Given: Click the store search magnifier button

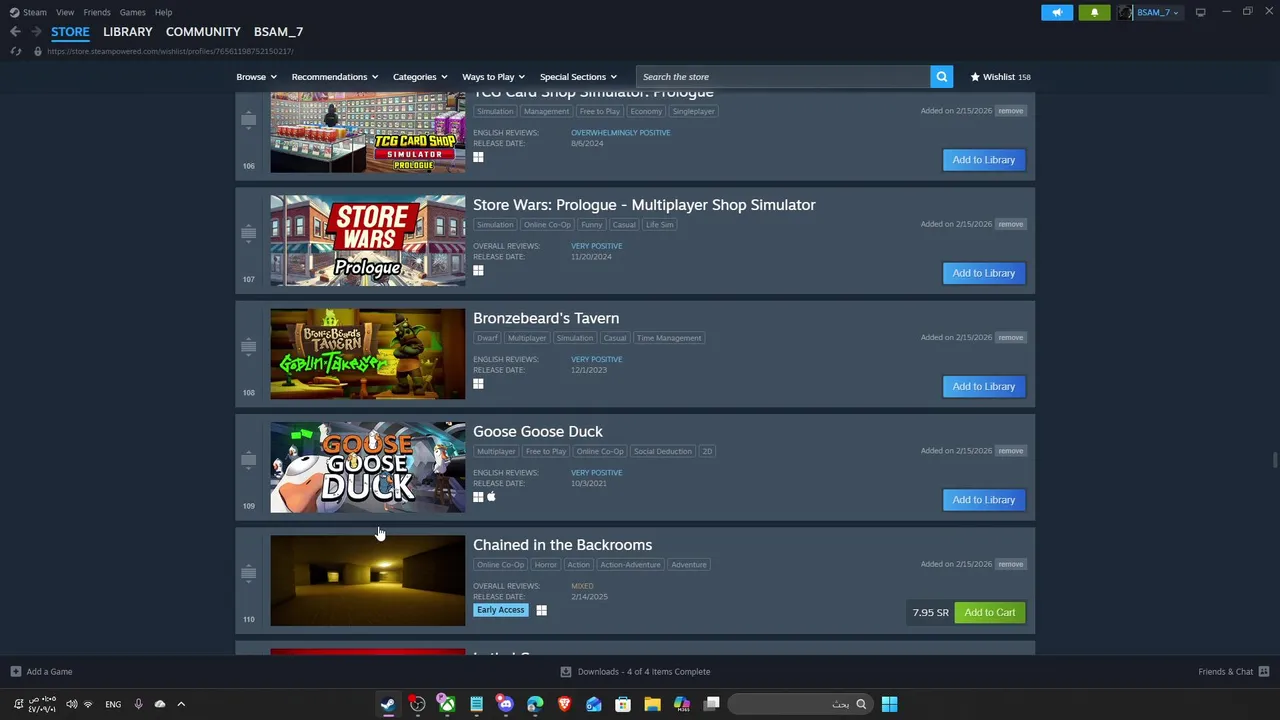Looking at the screenshot, I should coord(941,77).
